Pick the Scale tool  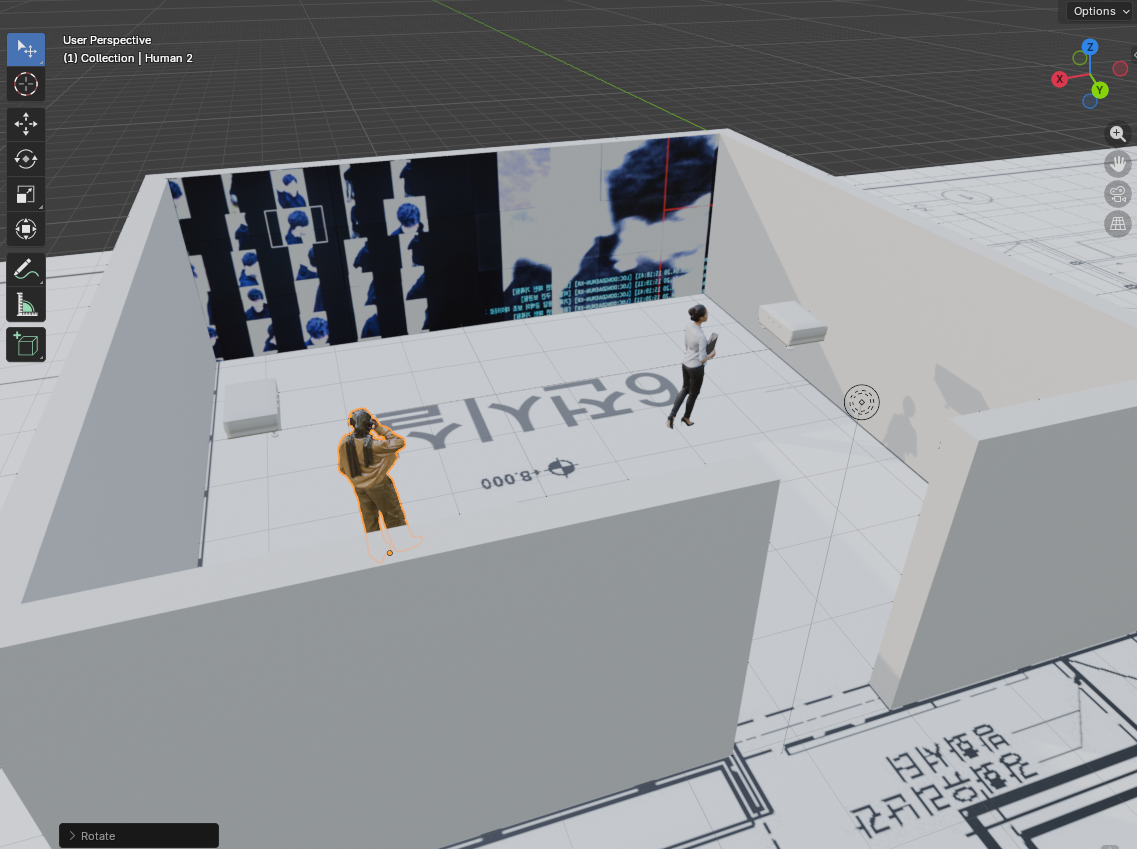[26, 194]
